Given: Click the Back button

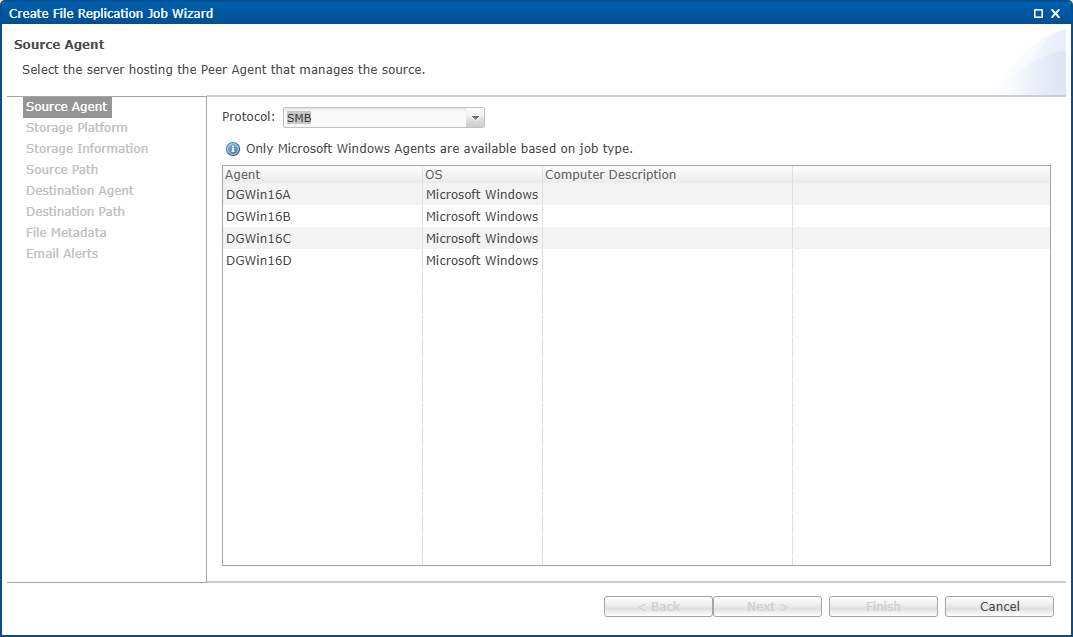Looking at the screenshot, I should 658,606.
